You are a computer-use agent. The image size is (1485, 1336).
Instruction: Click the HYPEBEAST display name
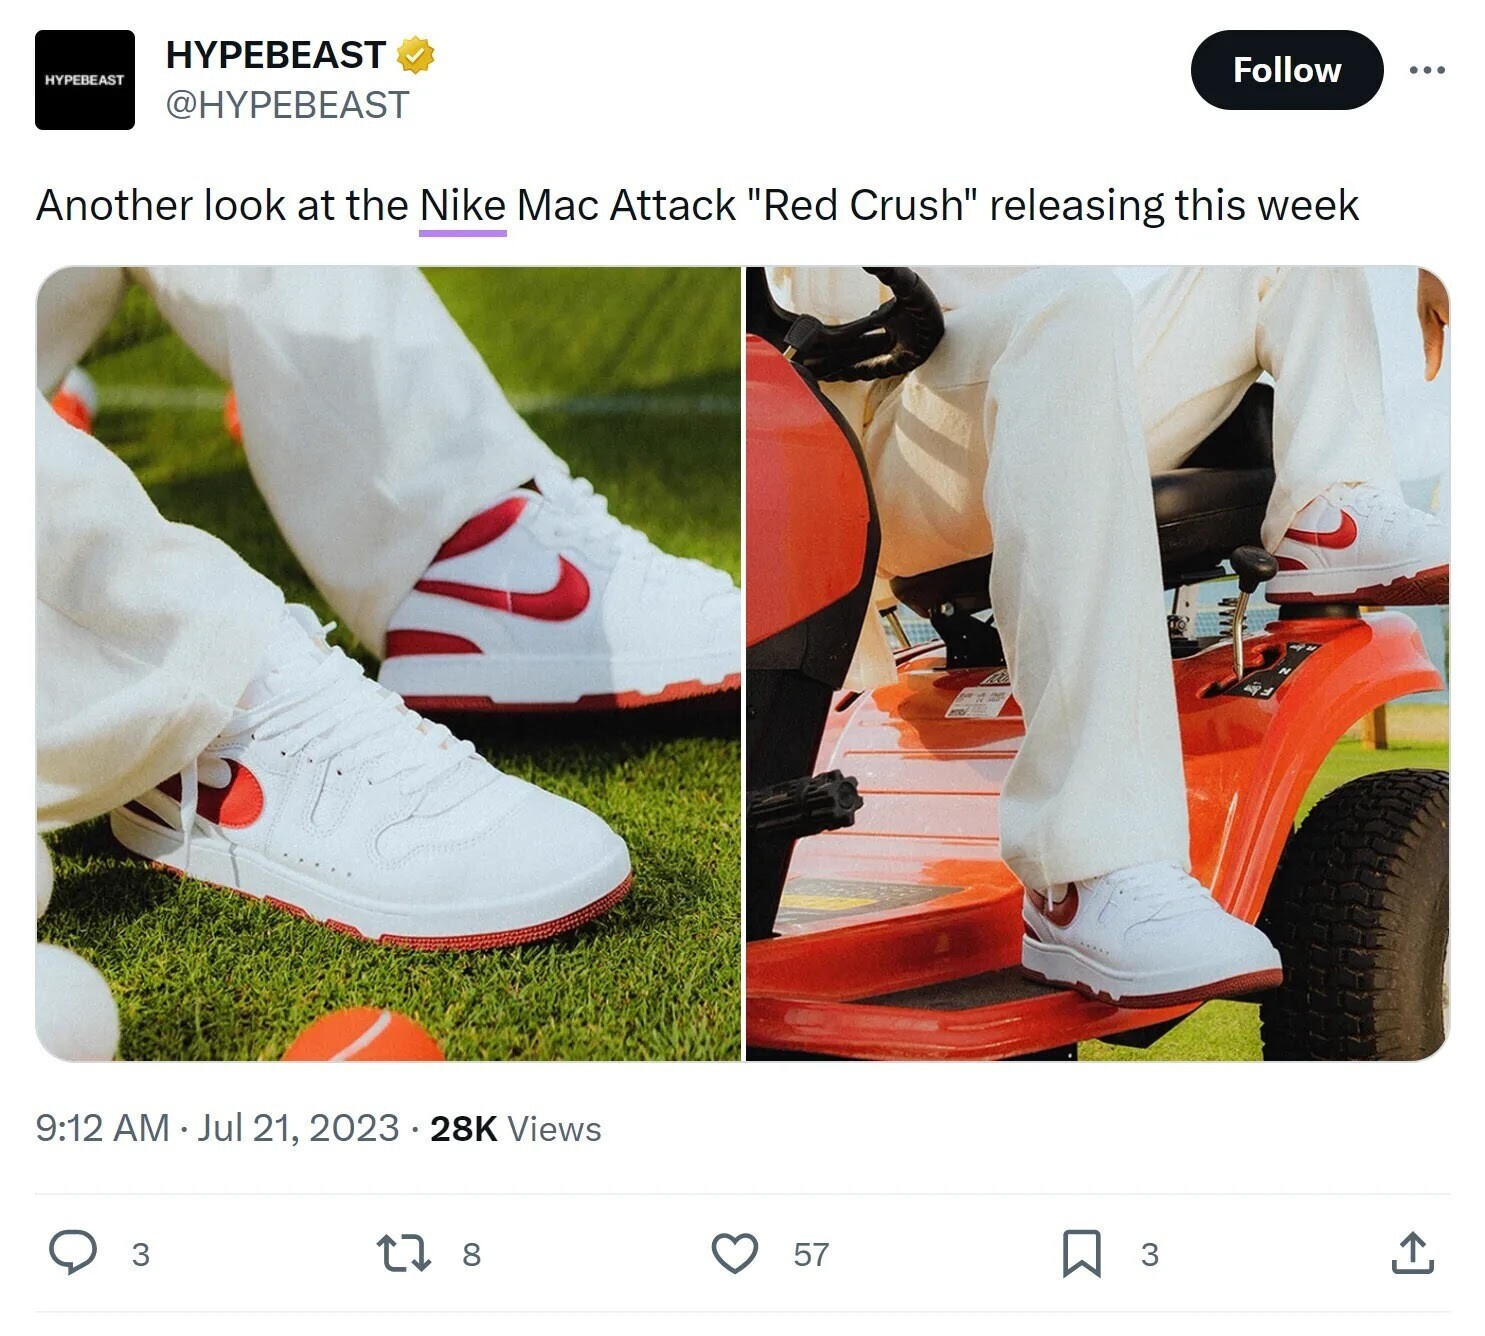(276, 55)
